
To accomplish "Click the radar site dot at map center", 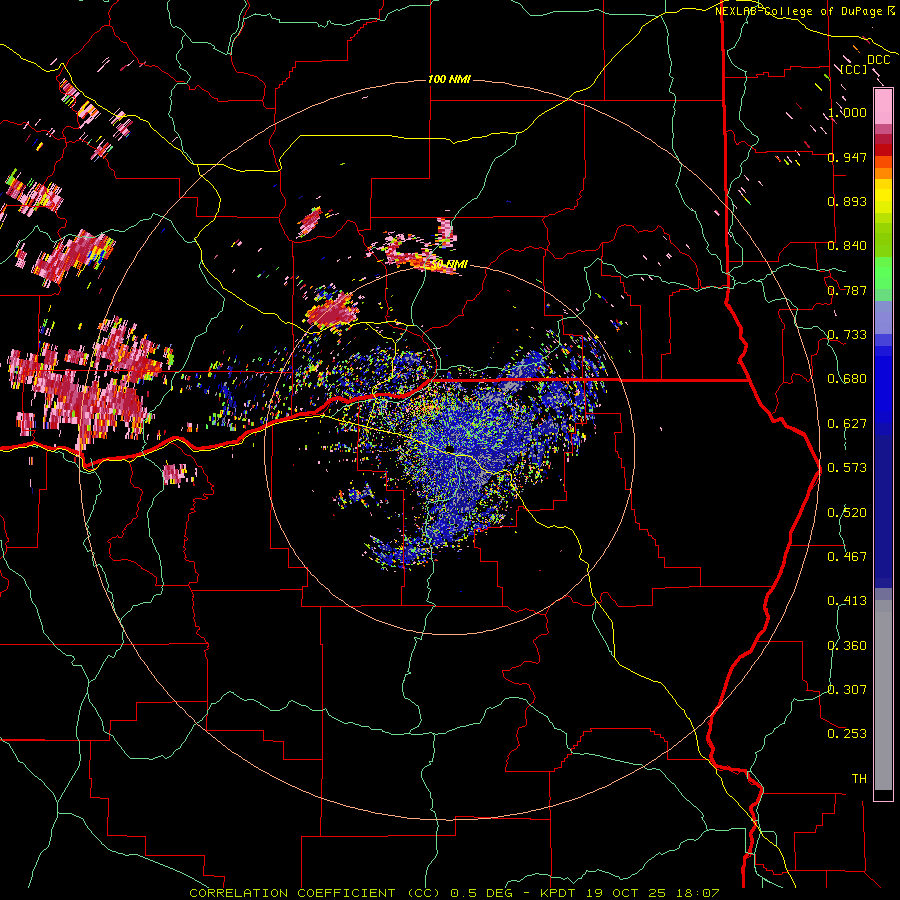I will (450, 449).
